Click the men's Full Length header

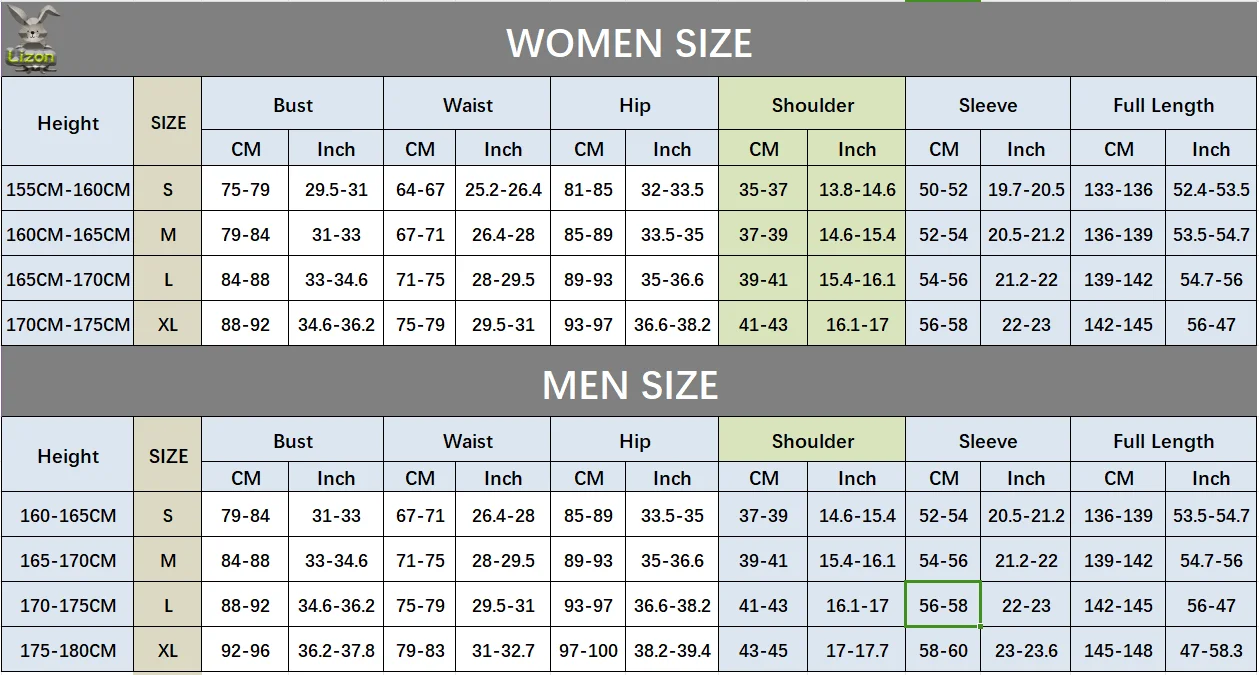(1163, 441)
